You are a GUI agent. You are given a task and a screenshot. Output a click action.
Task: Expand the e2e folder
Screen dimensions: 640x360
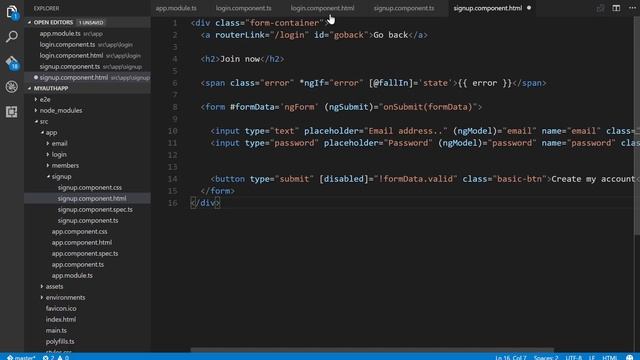45,99
